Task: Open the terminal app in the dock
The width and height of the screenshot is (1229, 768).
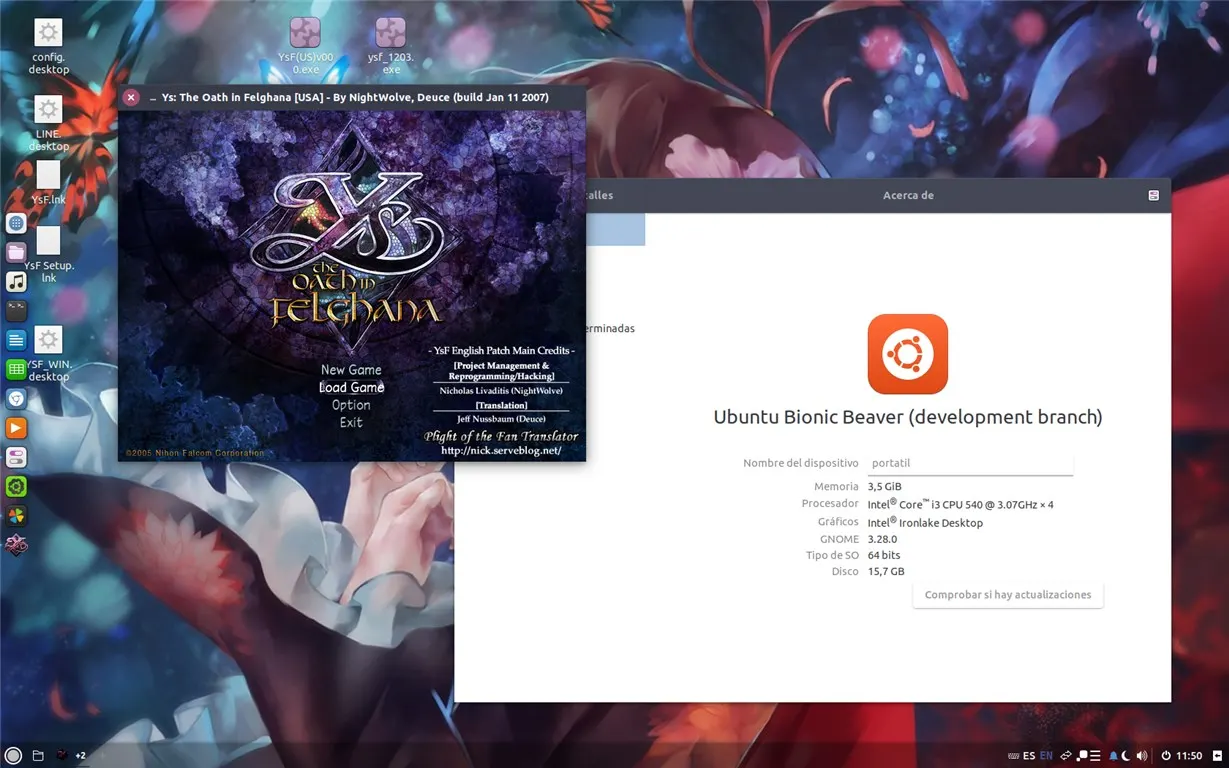Action: point(15,310)
